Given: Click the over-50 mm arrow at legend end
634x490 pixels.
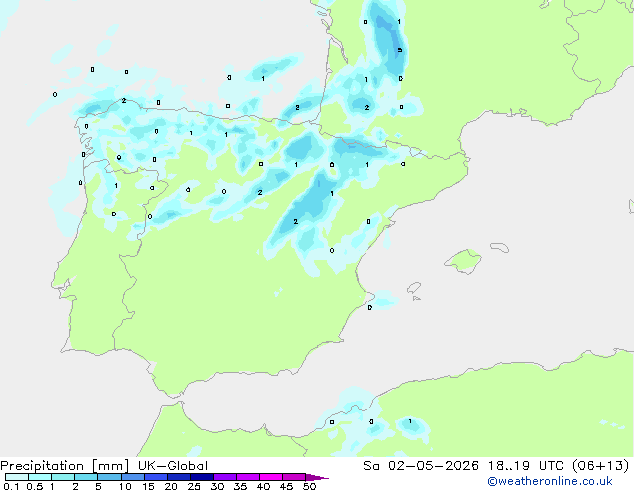Looking at the screenshot, I should pos(317,477).
